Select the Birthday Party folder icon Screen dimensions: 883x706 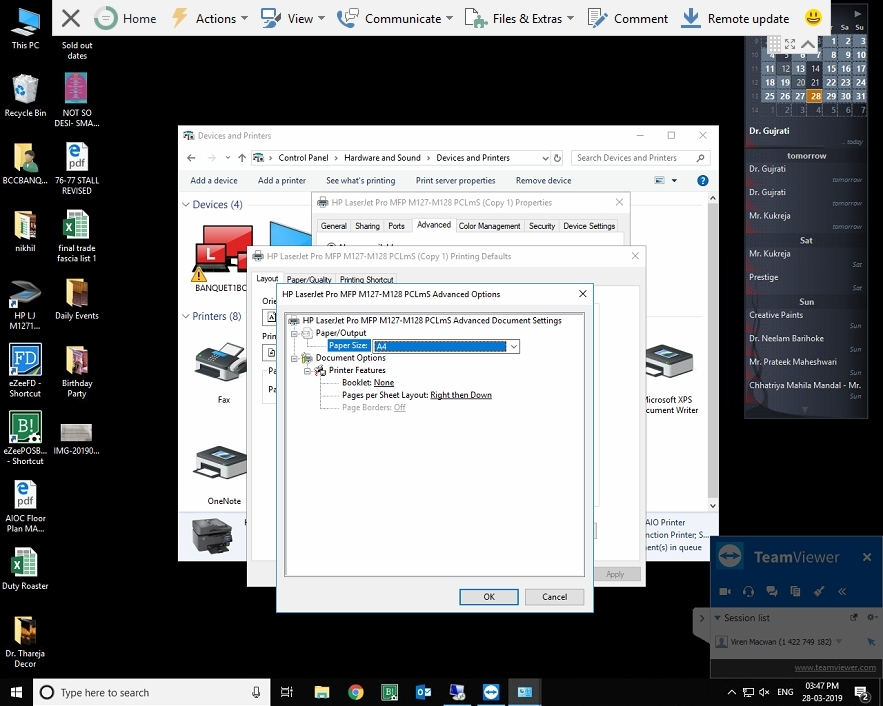[x=77, y=372]
